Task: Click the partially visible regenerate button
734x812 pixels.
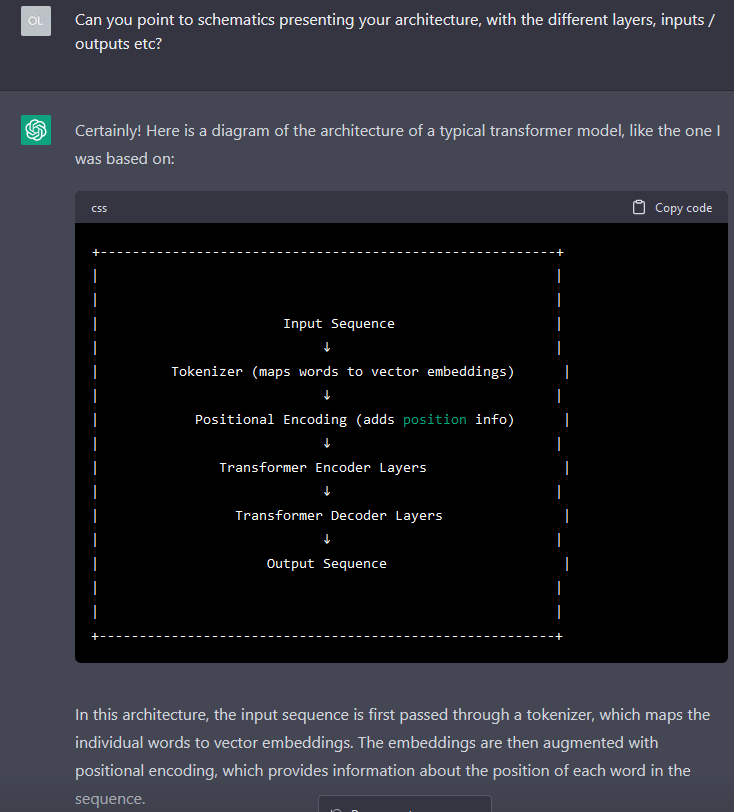Action: pyautogui.click(x=405, y=804)
